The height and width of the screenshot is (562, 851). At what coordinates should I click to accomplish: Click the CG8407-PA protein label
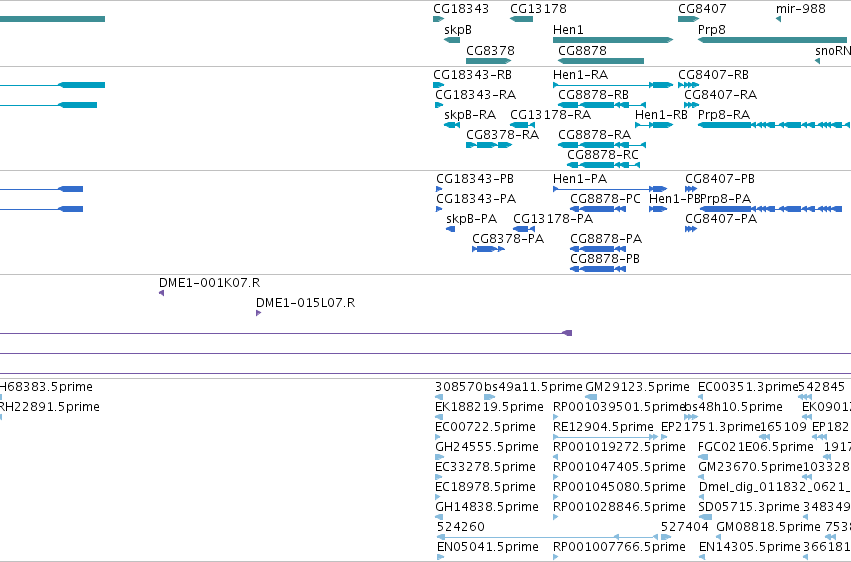click(x=721, y=219)
